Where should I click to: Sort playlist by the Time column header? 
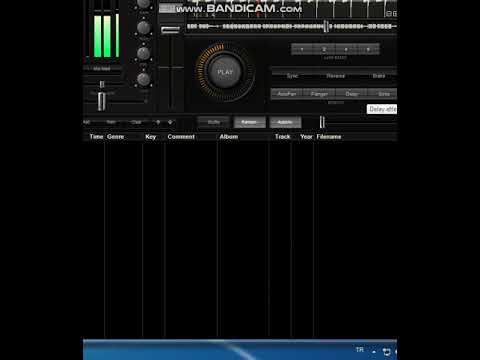[x=96, y=137]
